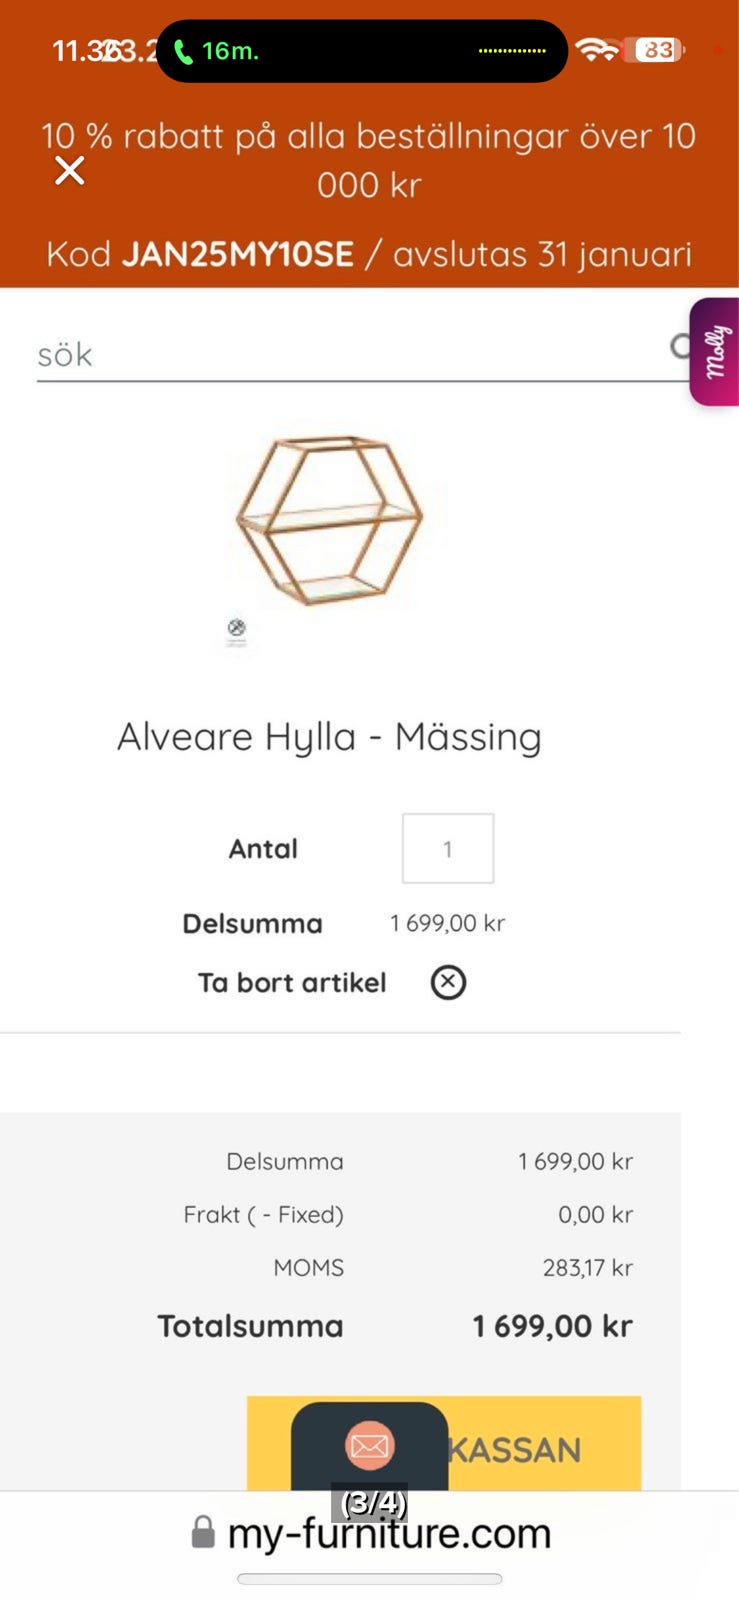
Task: Open the Alveare Hylla - Mässing title
Action: (329, 737)
